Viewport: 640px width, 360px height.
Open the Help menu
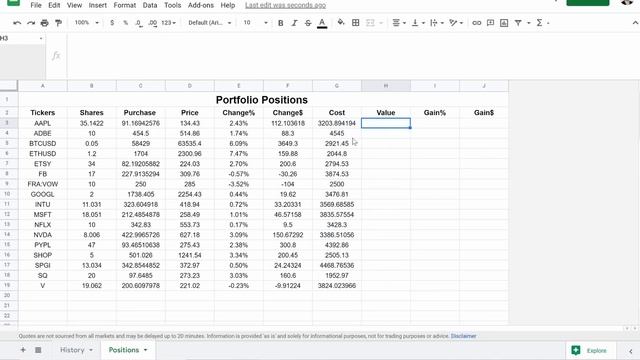pyautogui.click(x=228, y=5)
